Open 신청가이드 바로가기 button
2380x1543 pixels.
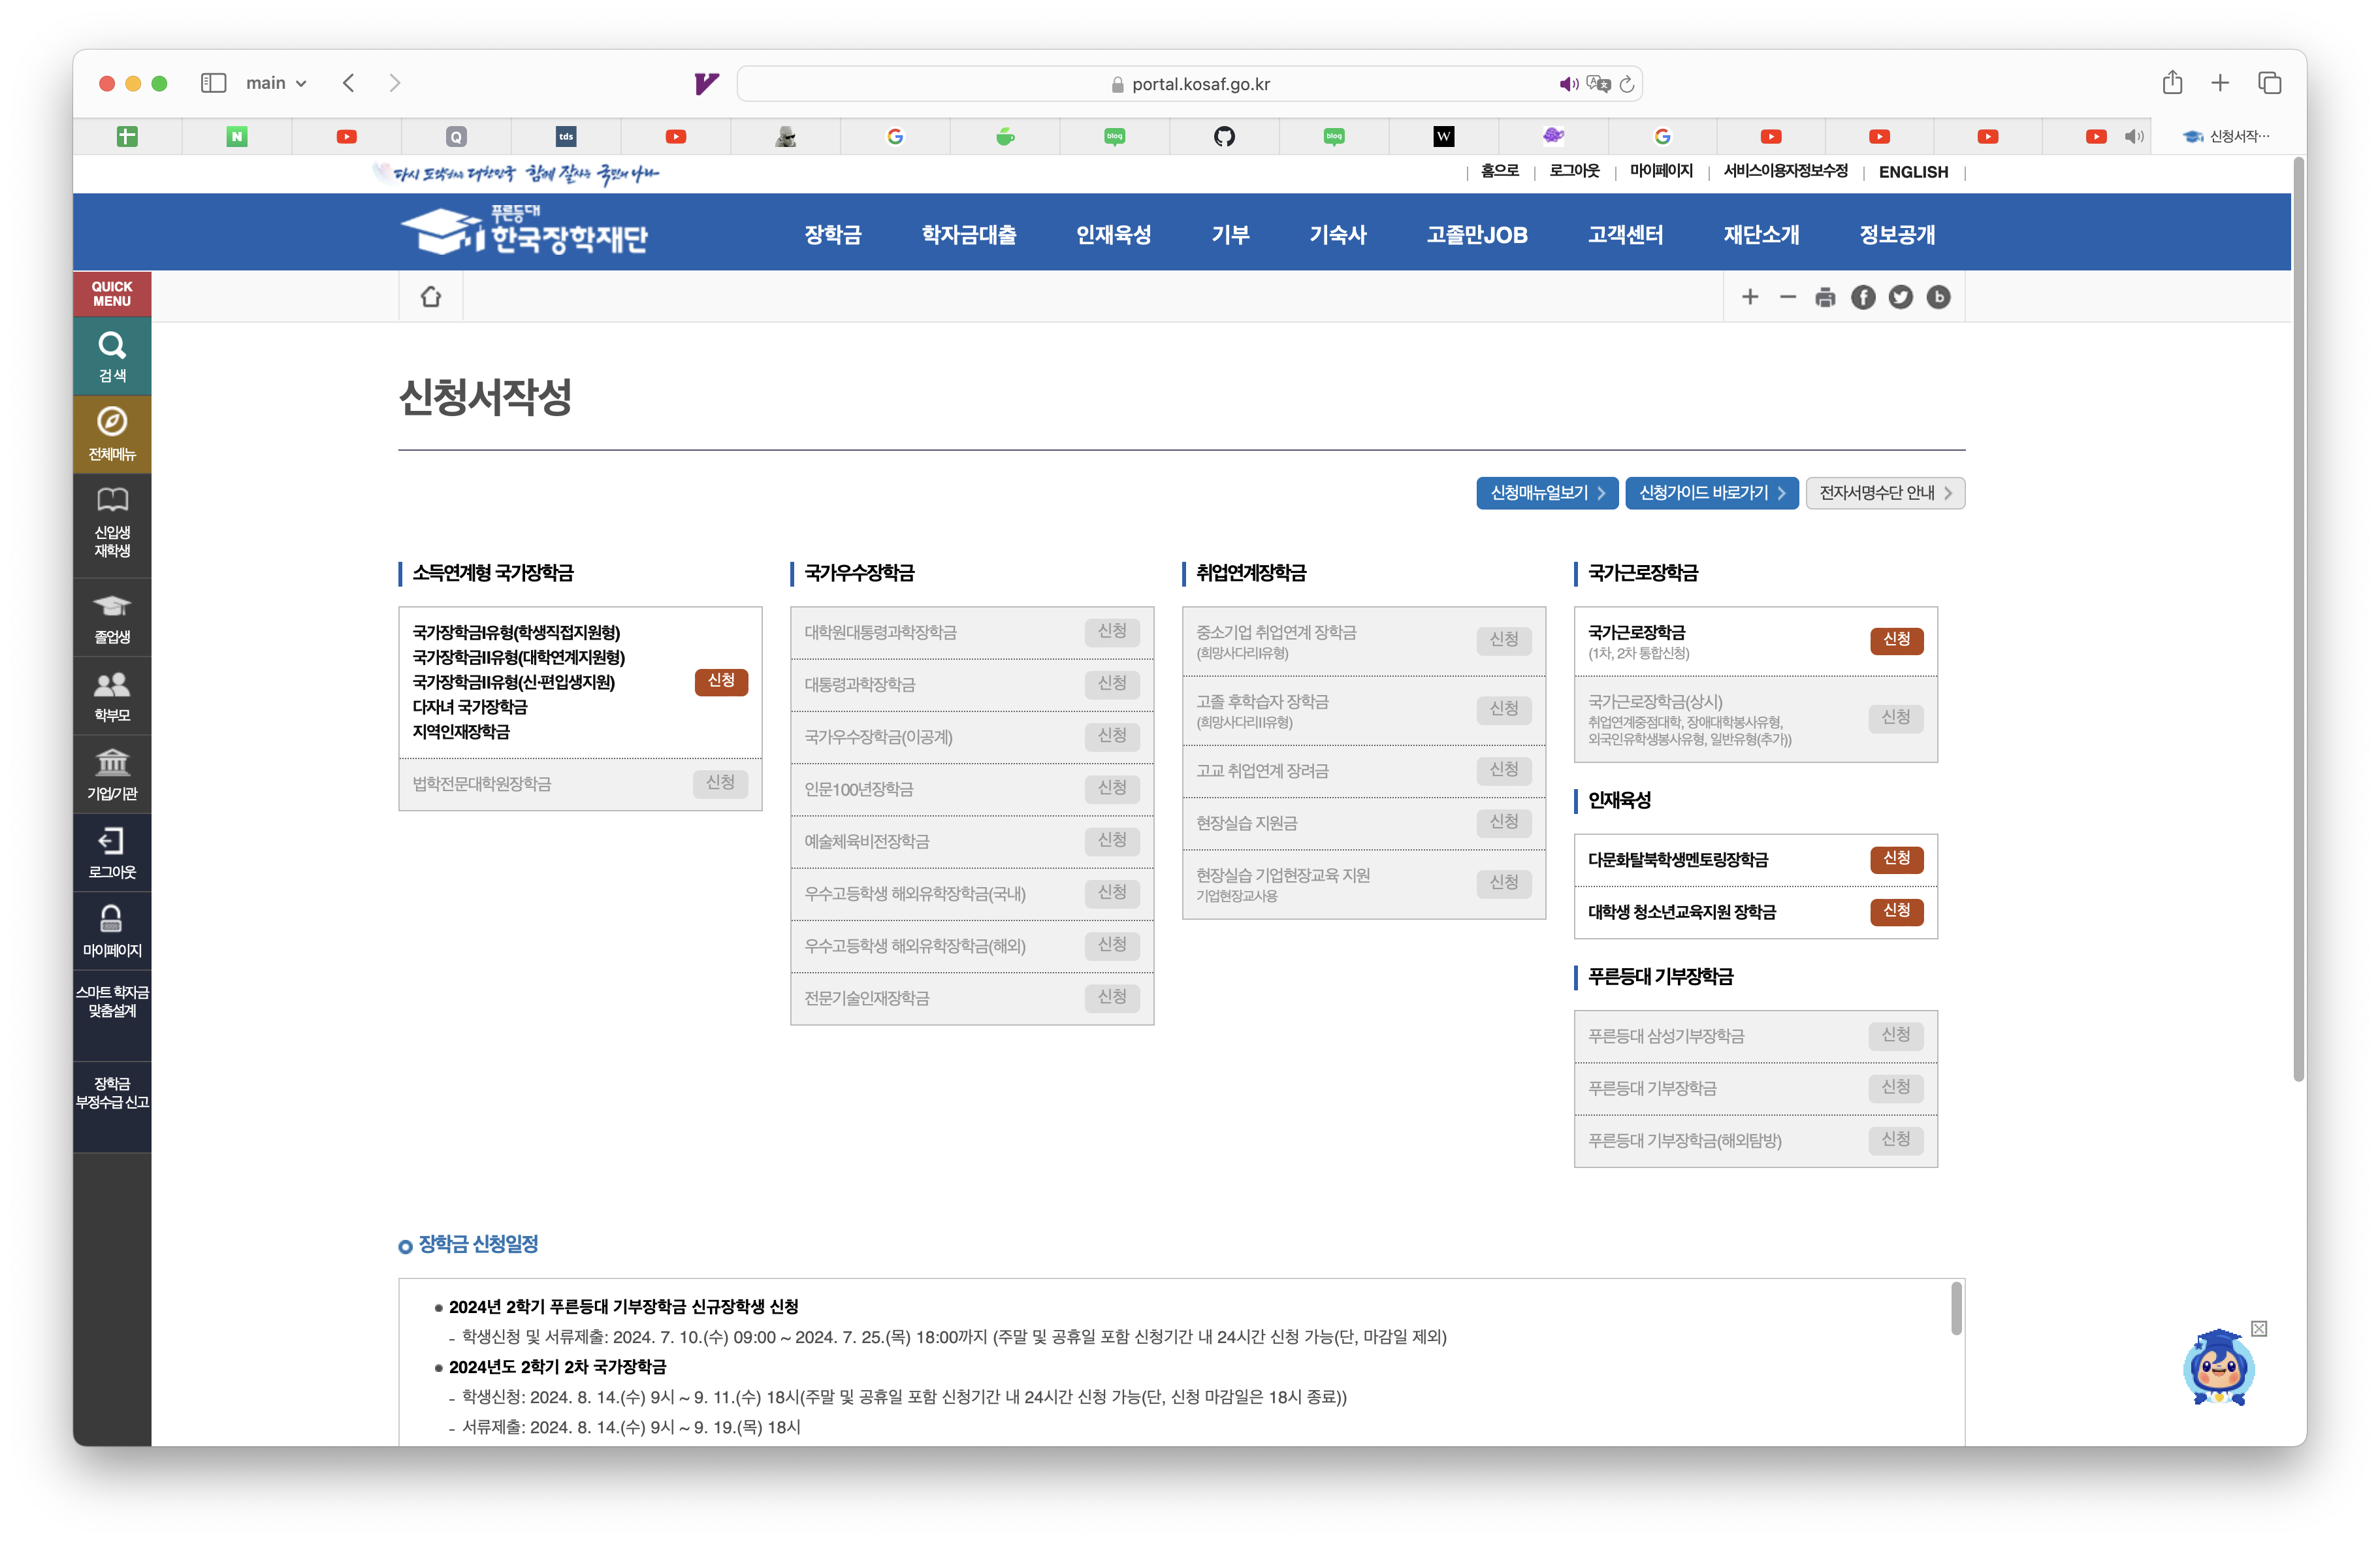(1711, 493)
